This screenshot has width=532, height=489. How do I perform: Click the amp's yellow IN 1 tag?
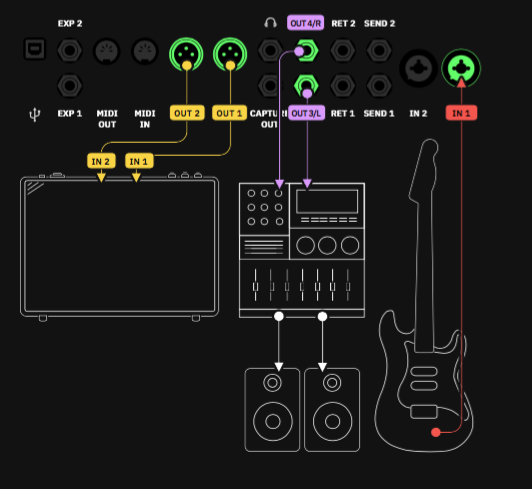pyautogui.click(x=139, y=161)
